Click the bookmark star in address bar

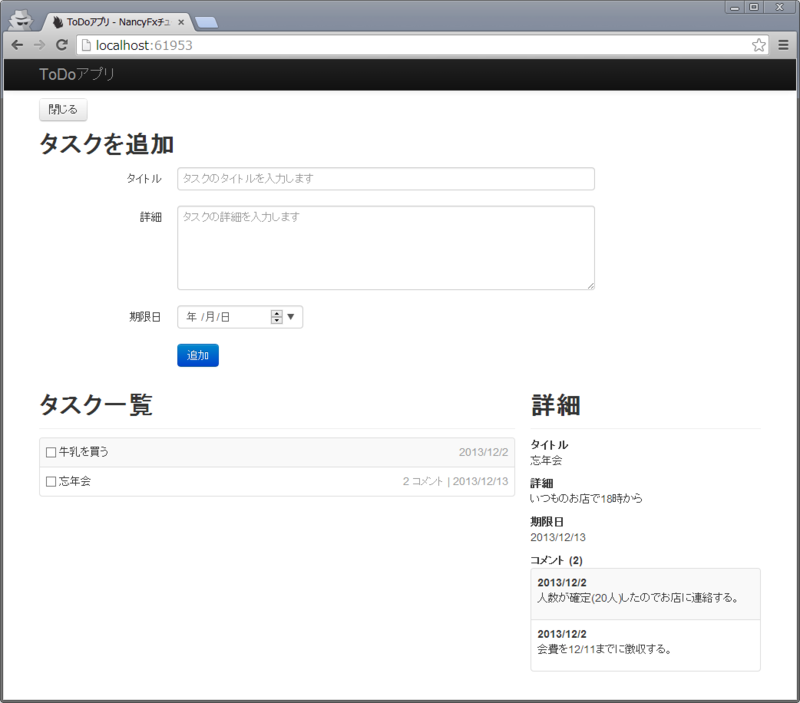(758, 44)
